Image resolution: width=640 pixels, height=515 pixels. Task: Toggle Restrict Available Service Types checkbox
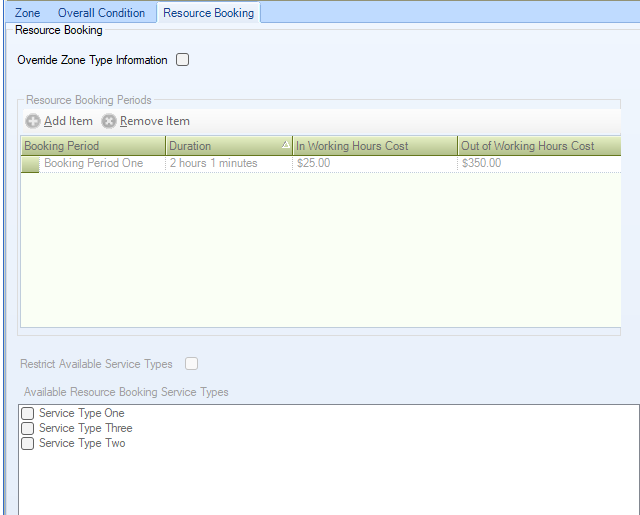pos(191,364)
